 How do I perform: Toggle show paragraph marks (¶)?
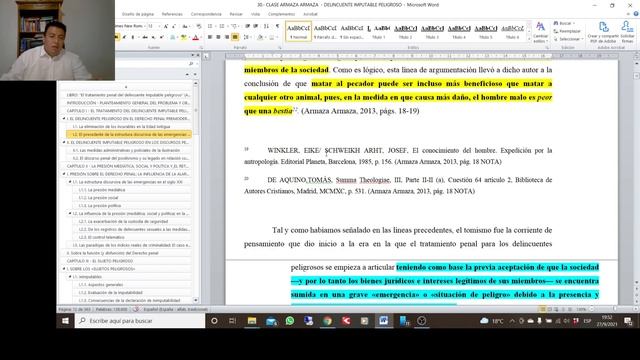point(278,26)
